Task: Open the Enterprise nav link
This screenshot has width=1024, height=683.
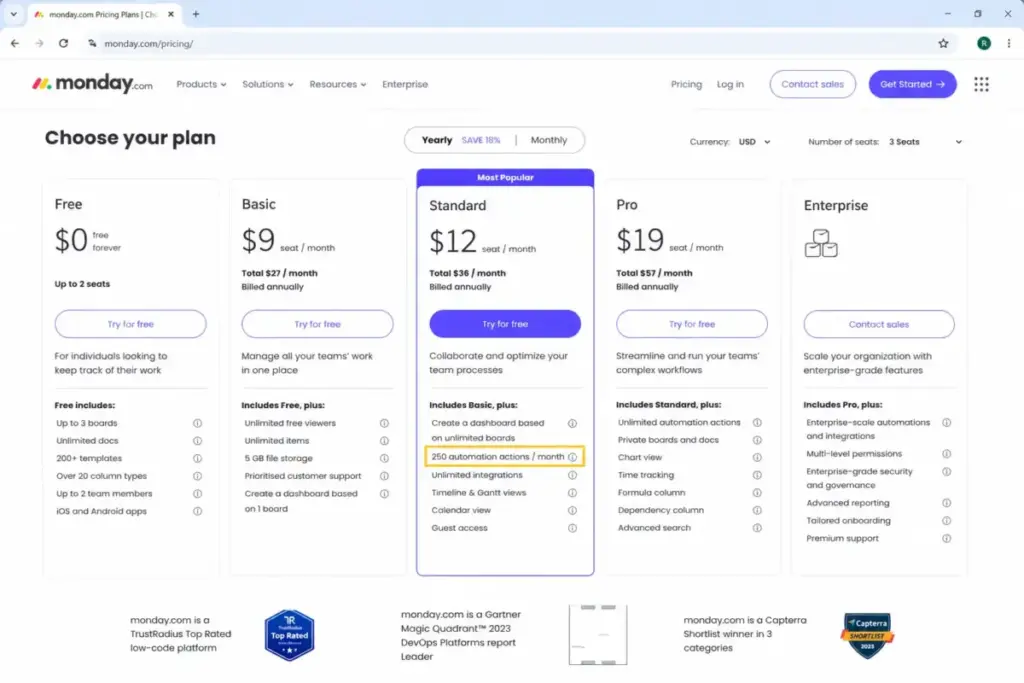Action: coord(405,84)
